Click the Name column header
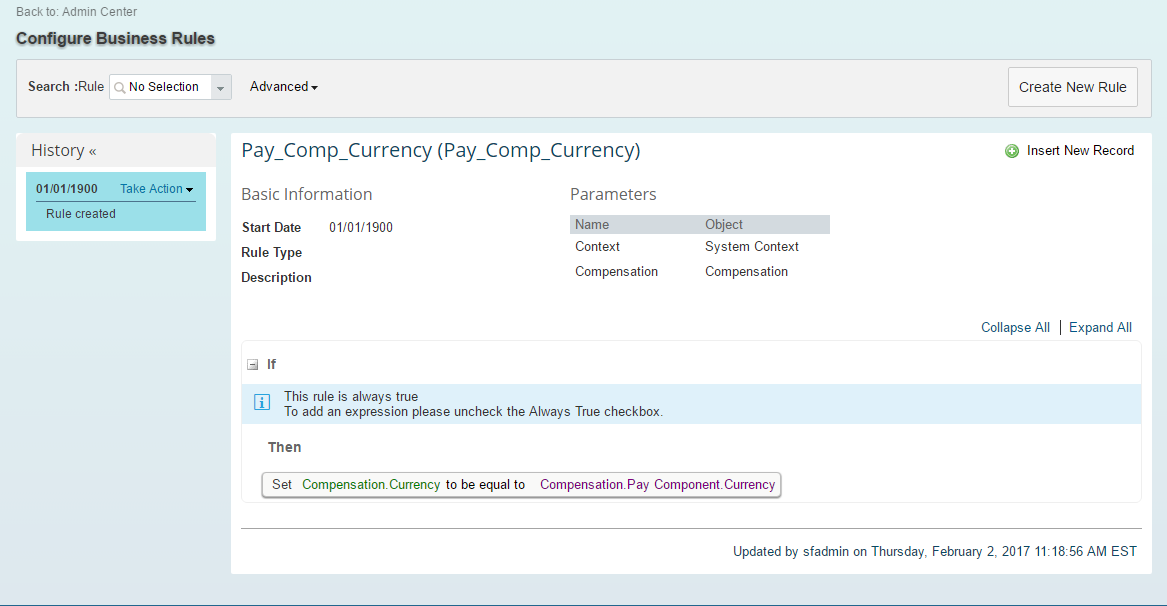 (x=592, y=225)
